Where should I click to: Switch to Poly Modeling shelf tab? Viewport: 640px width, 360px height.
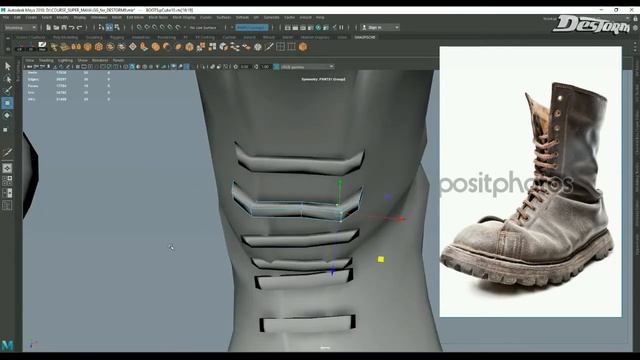point(65,37)
